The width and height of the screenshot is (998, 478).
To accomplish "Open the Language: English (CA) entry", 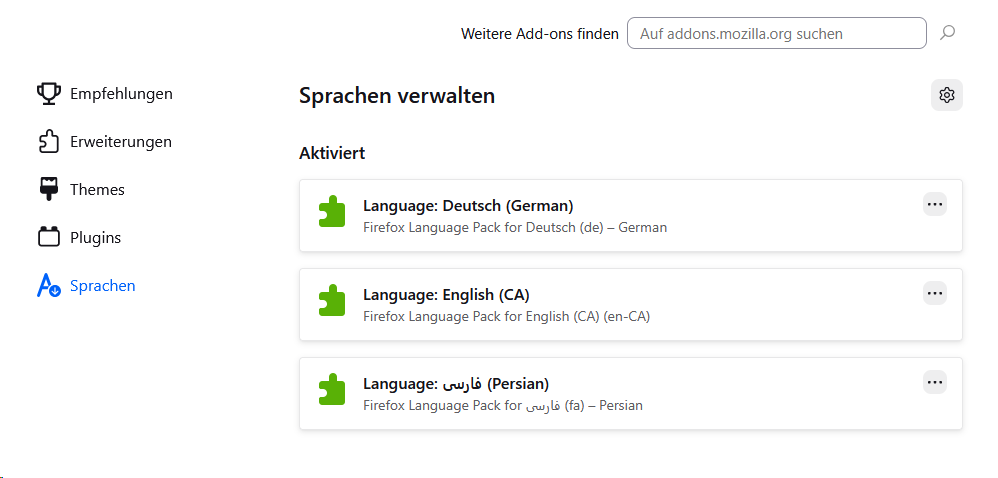I will 446,295.
